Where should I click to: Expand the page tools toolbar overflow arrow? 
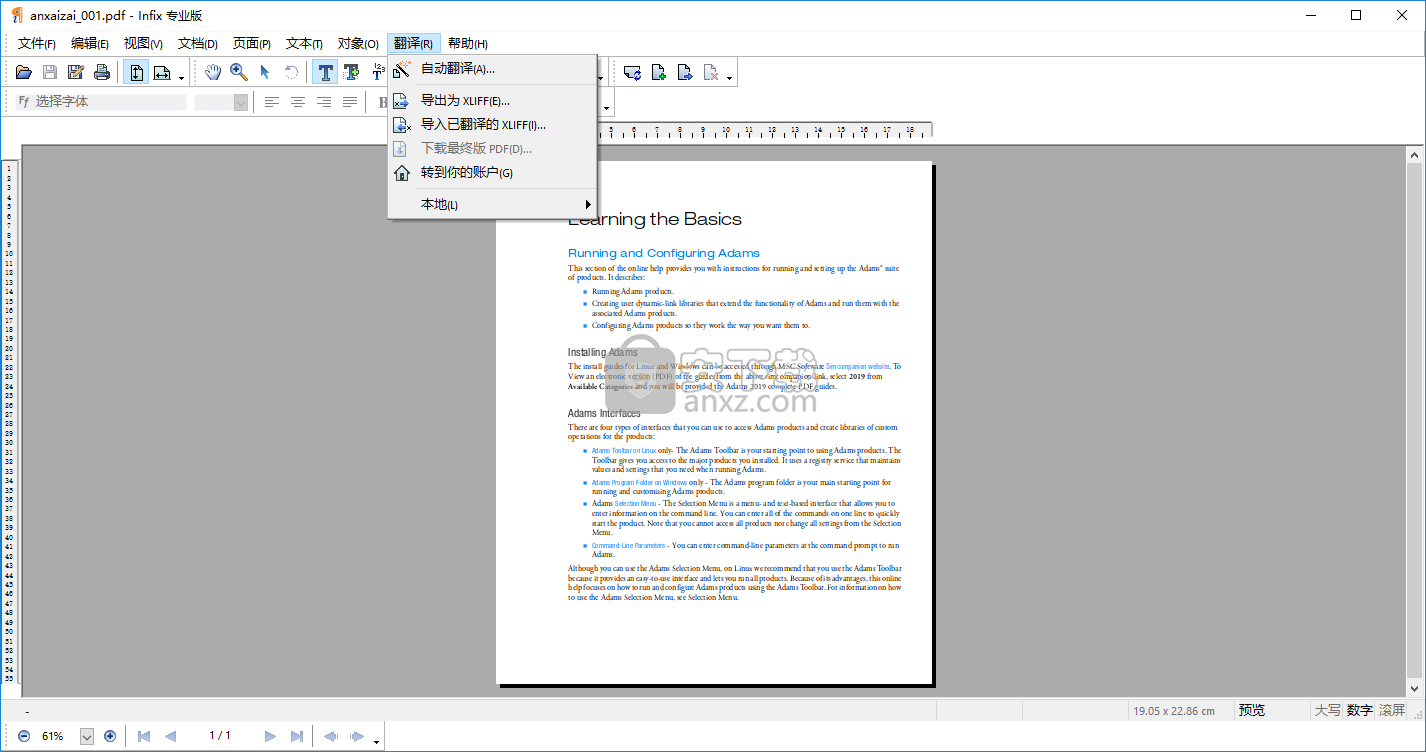[x=730, y=77]
